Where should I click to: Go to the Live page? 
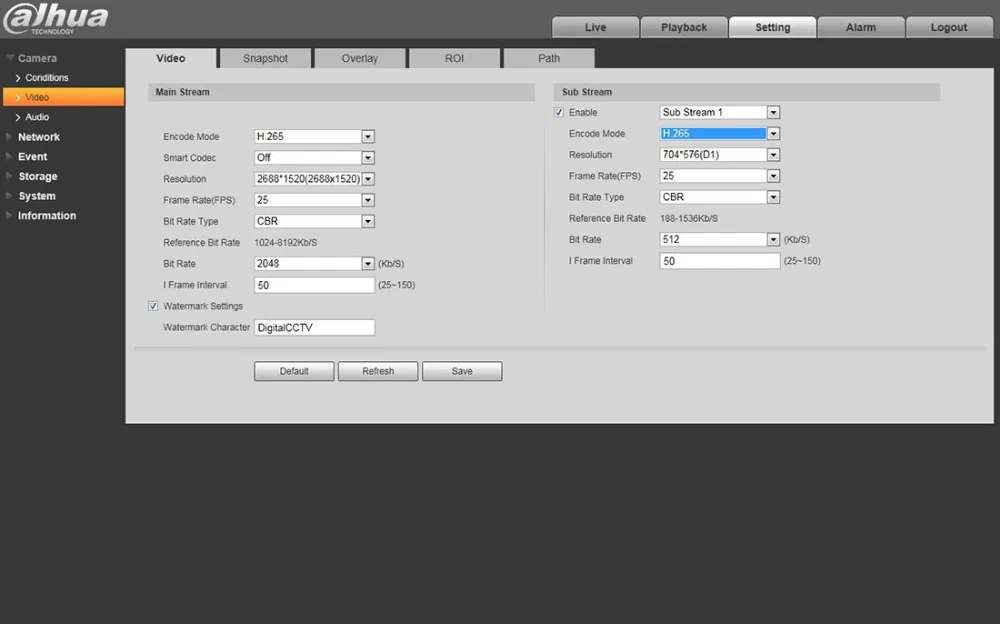pos(595,27)
